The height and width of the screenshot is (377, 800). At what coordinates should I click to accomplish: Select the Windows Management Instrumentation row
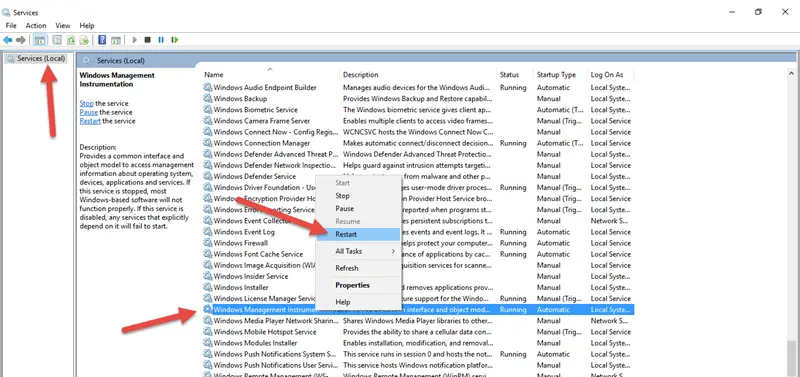click(418, 310)
